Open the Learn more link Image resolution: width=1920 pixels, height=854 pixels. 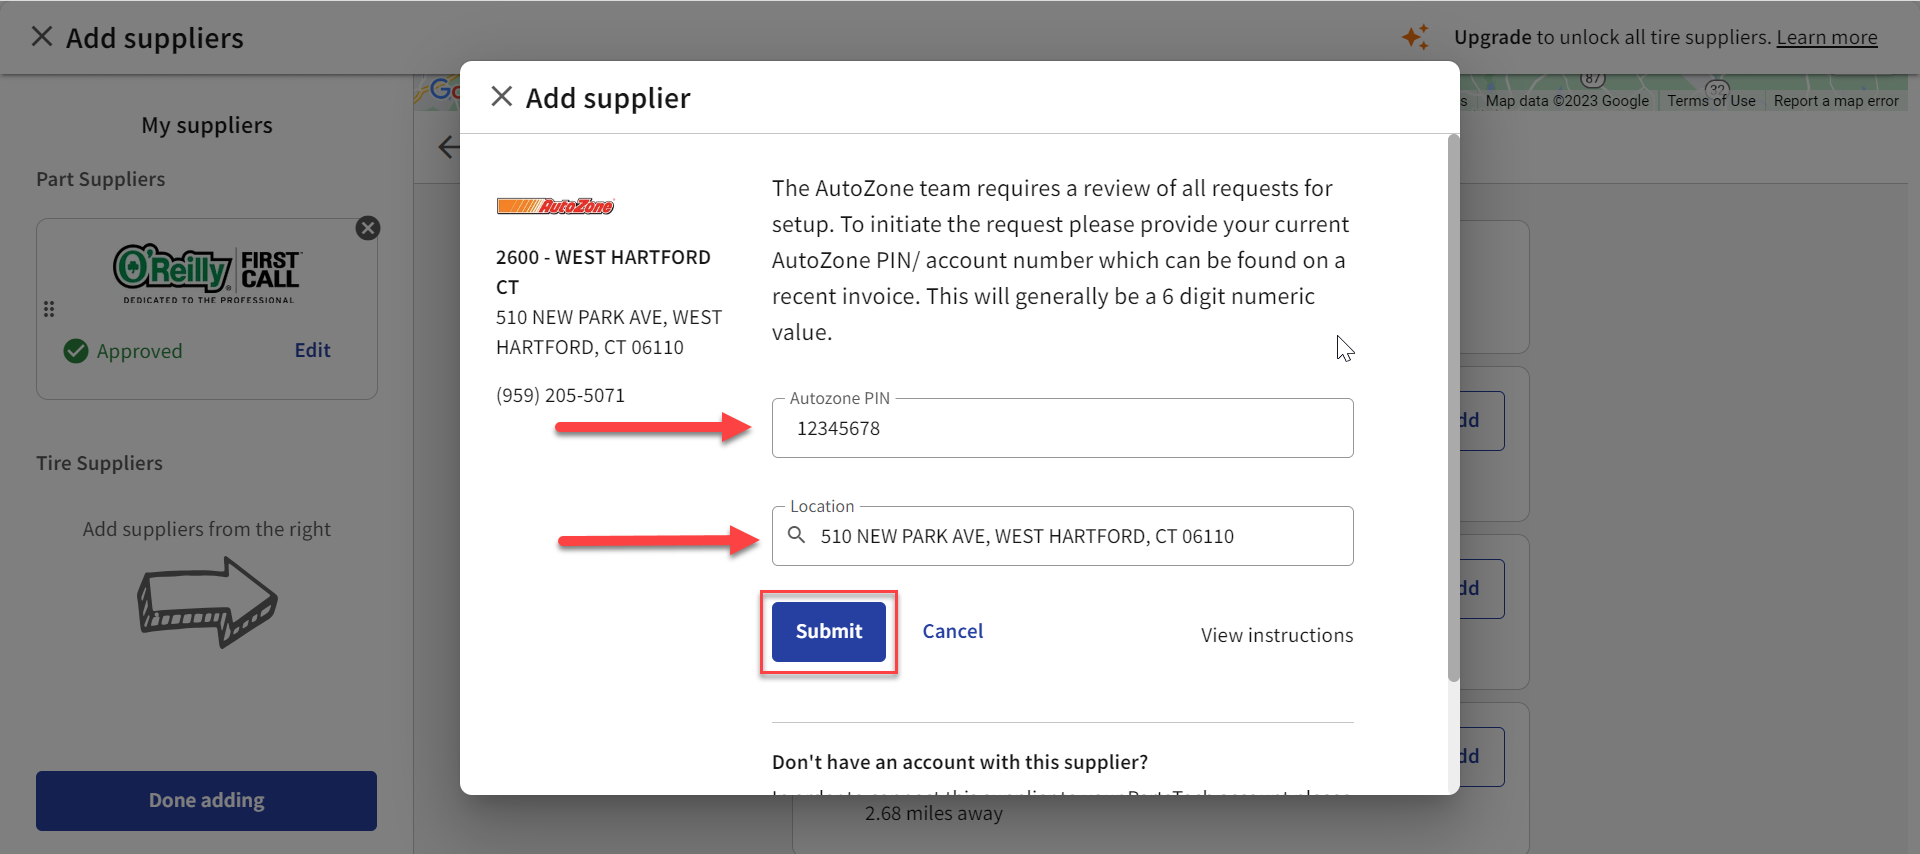(x=1828, y=37)
